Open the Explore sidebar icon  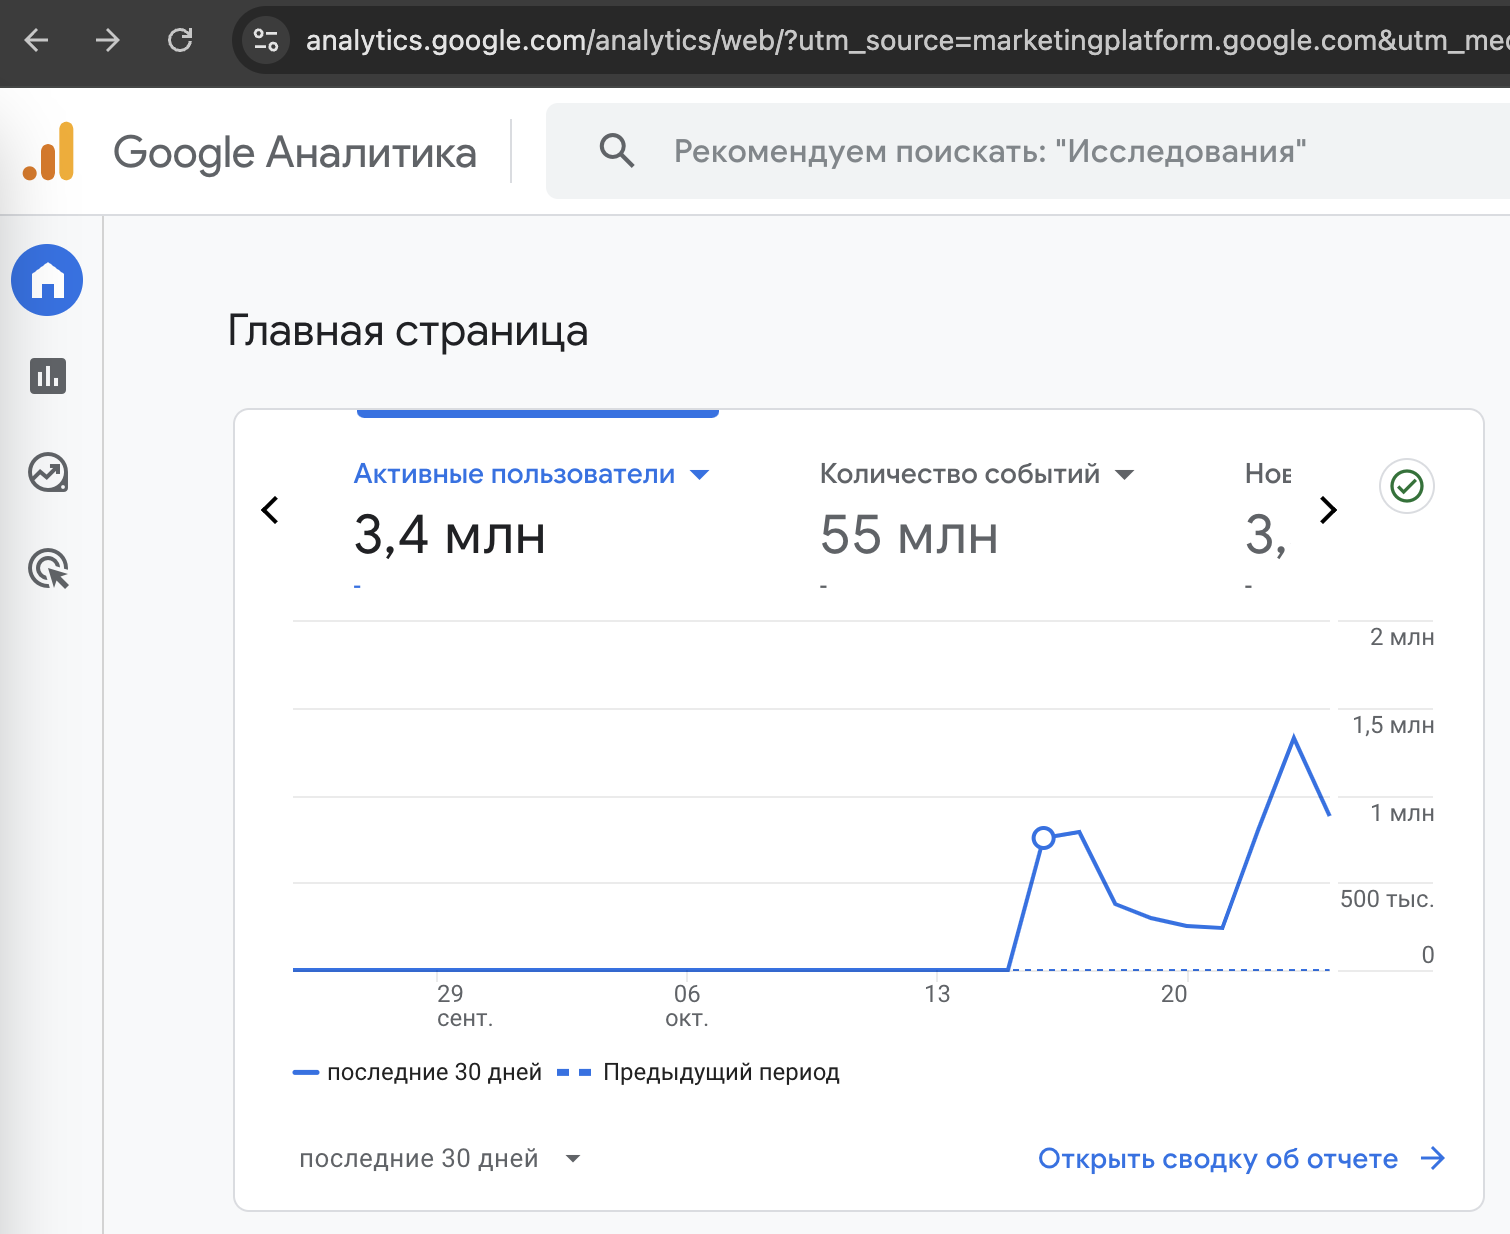(48, 472)
